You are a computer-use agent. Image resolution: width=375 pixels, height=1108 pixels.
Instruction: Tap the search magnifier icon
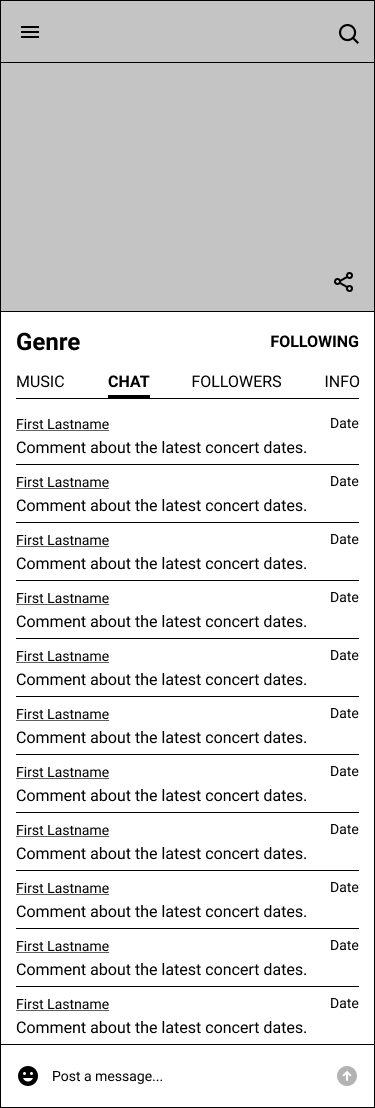click(349, 33)
